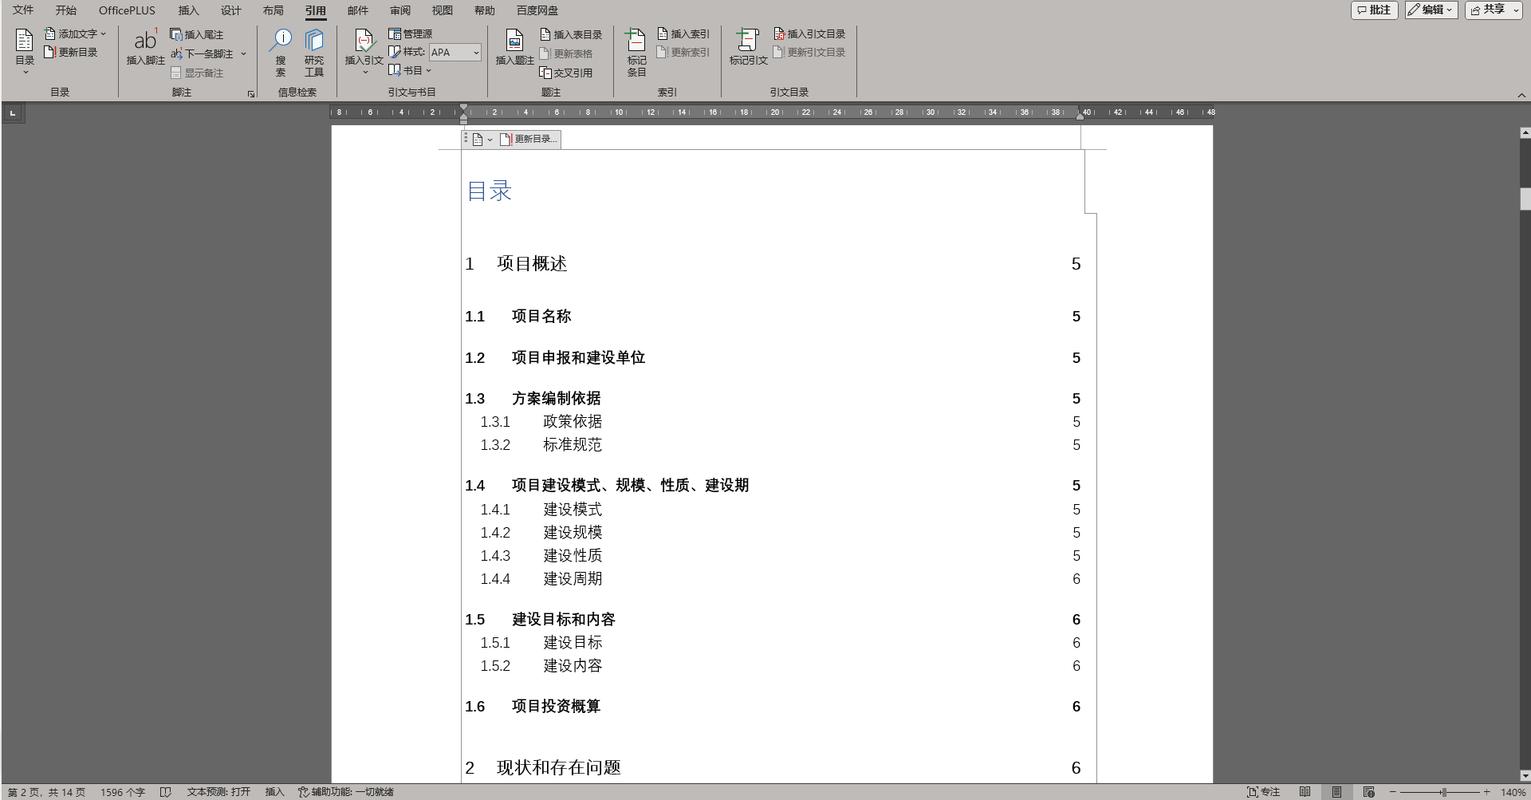Click TOC entry 1 项目概述
1531x800 pixels.
[x=772, y=264]
